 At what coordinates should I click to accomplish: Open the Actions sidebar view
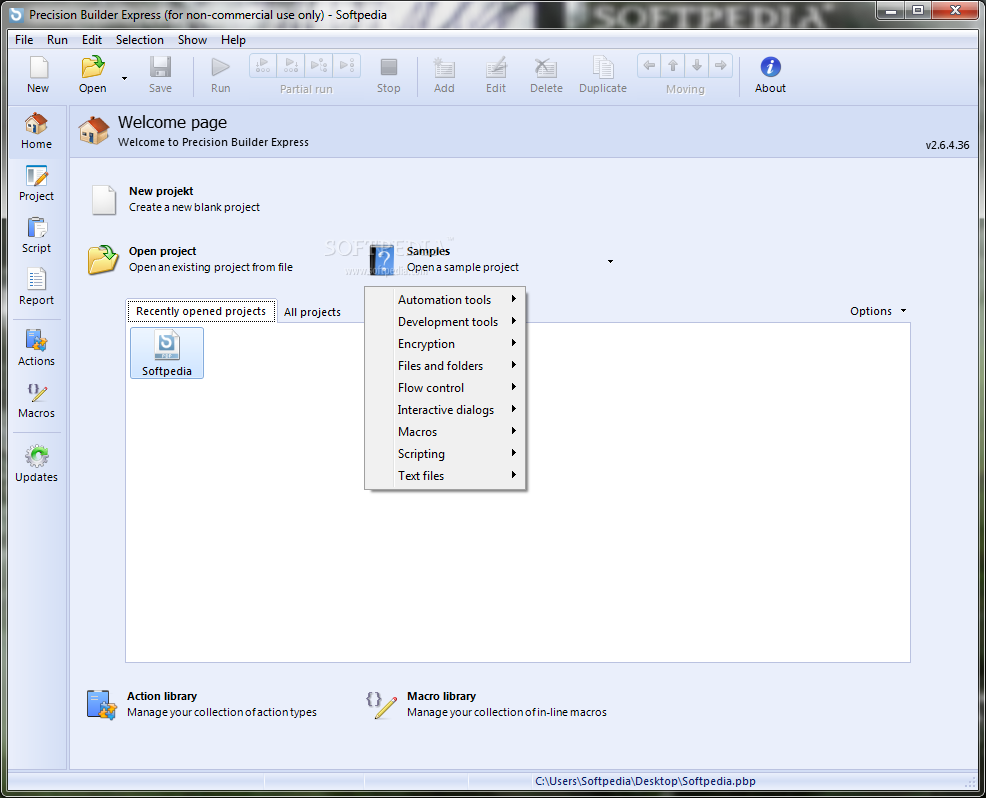(36, 348)
